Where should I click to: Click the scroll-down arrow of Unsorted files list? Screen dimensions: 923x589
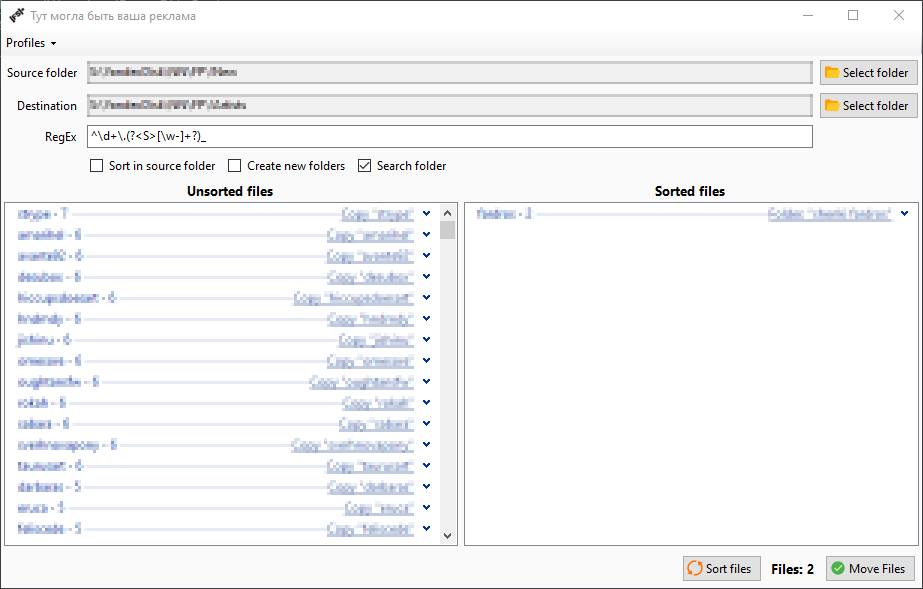pos(447,536)
